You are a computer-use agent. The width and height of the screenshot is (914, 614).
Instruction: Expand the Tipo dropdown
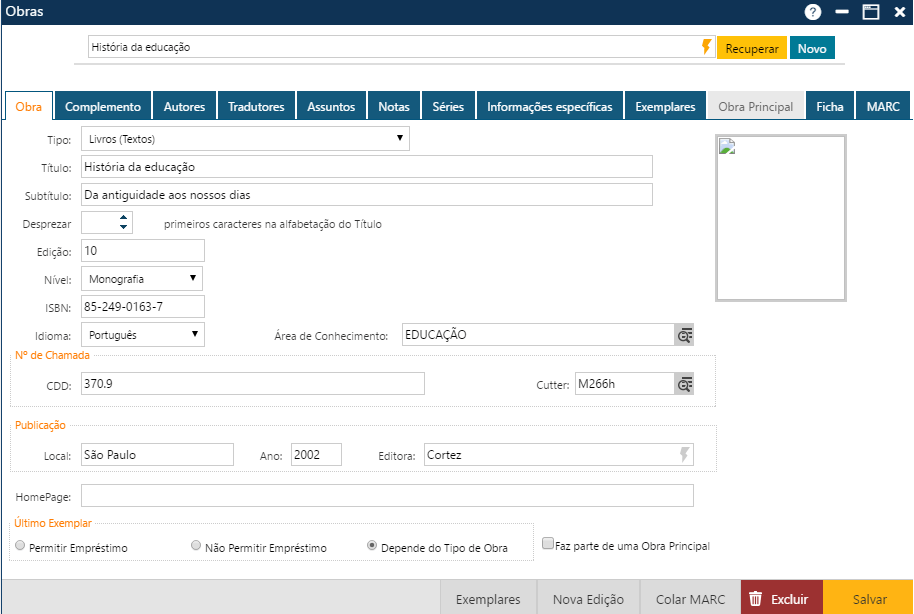coord(244,139)
